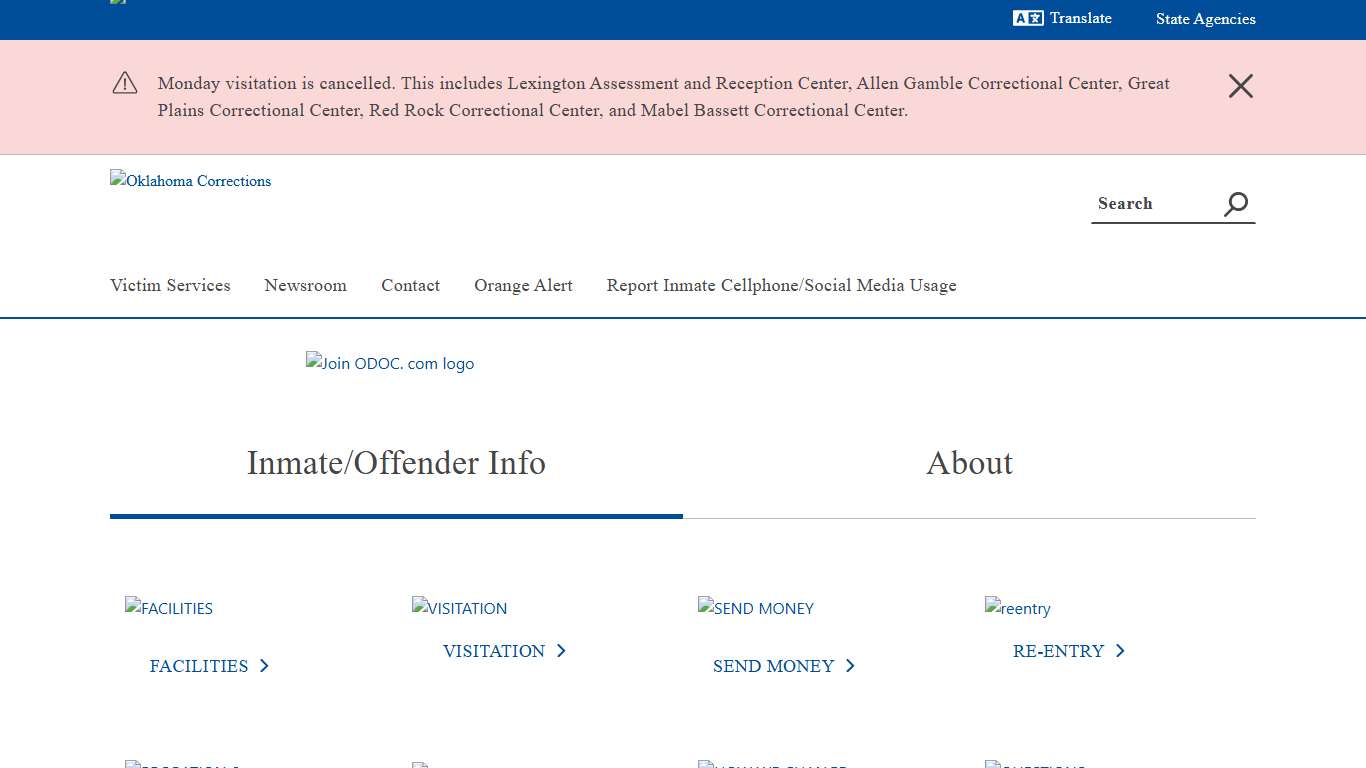Select the Inmate/Offender Info tab
The height and width of the screenshot is (768, 1366).
coord(396,463)
